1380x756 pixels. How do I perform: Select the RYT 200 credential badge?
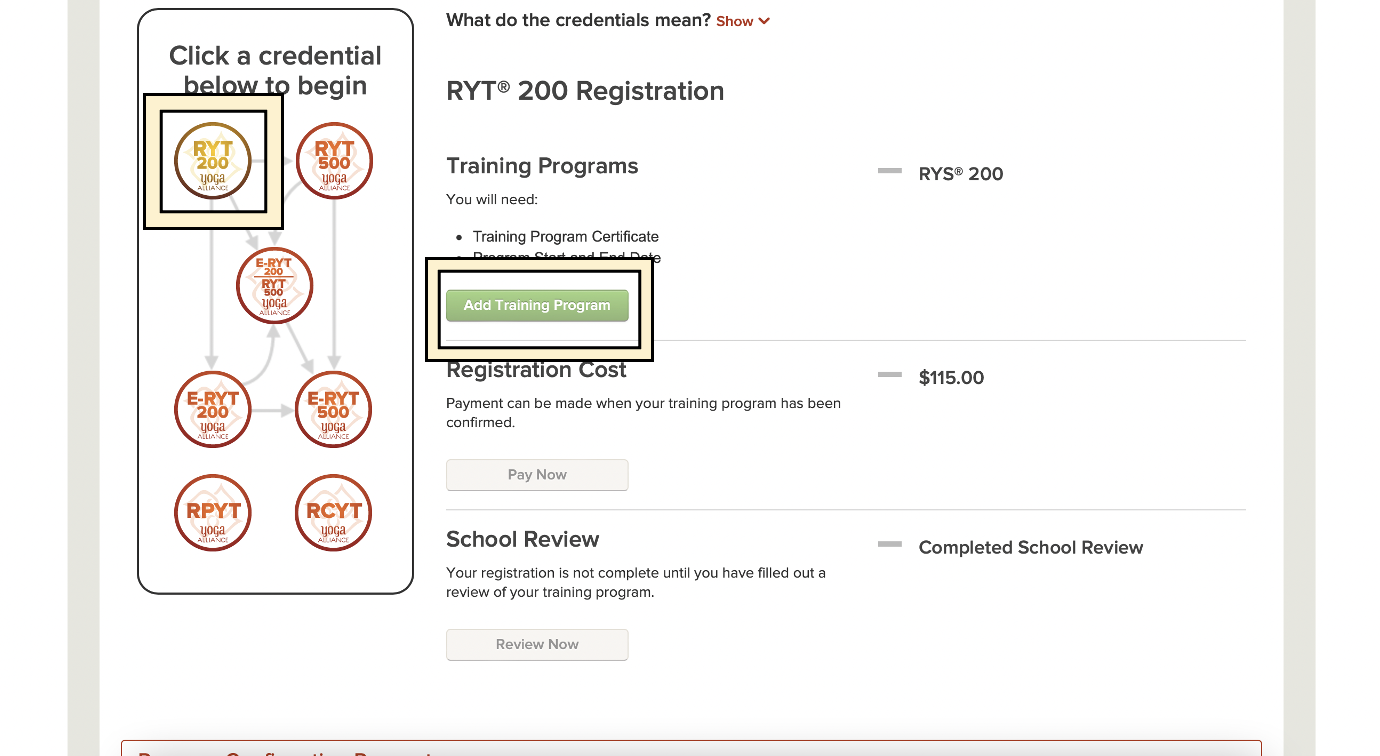212,161
